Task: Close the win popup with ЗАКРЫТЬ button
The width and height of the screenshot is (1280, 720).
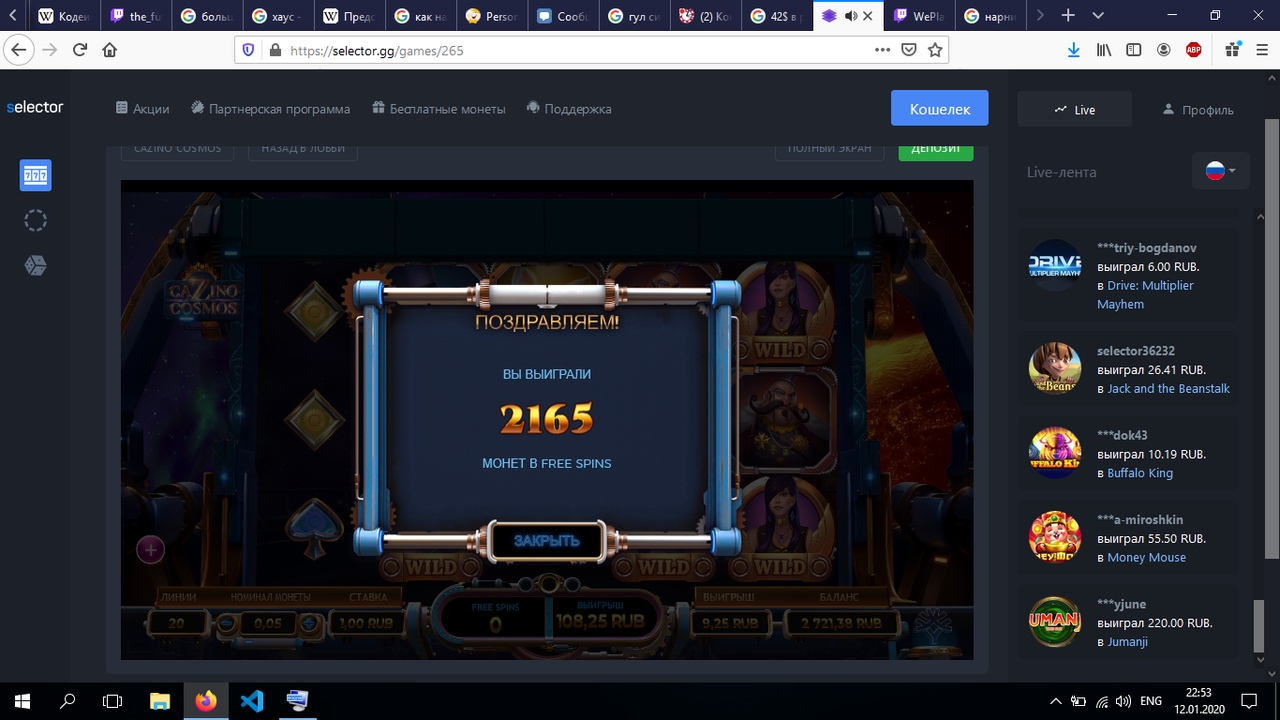Action: pyautogui.click(x=547, y=541)
